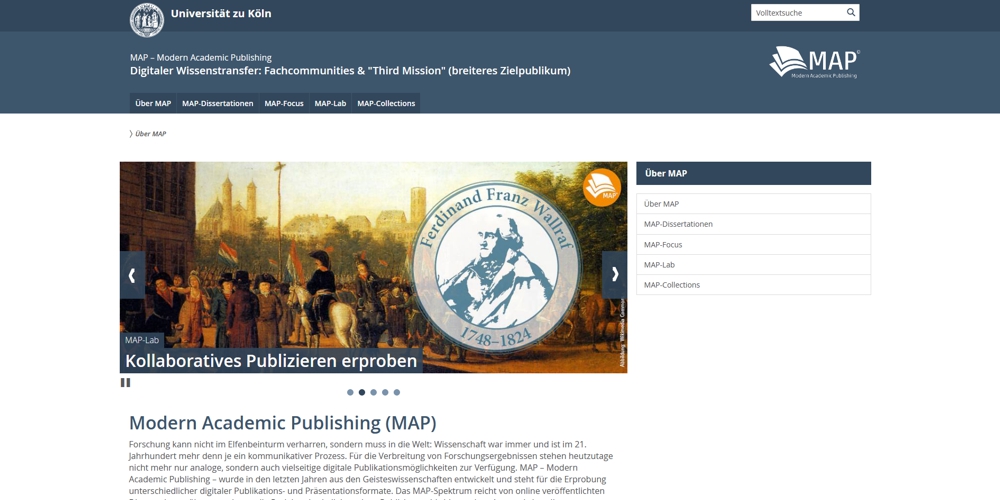Select the fifth slider dot

[x=397, y=392]
